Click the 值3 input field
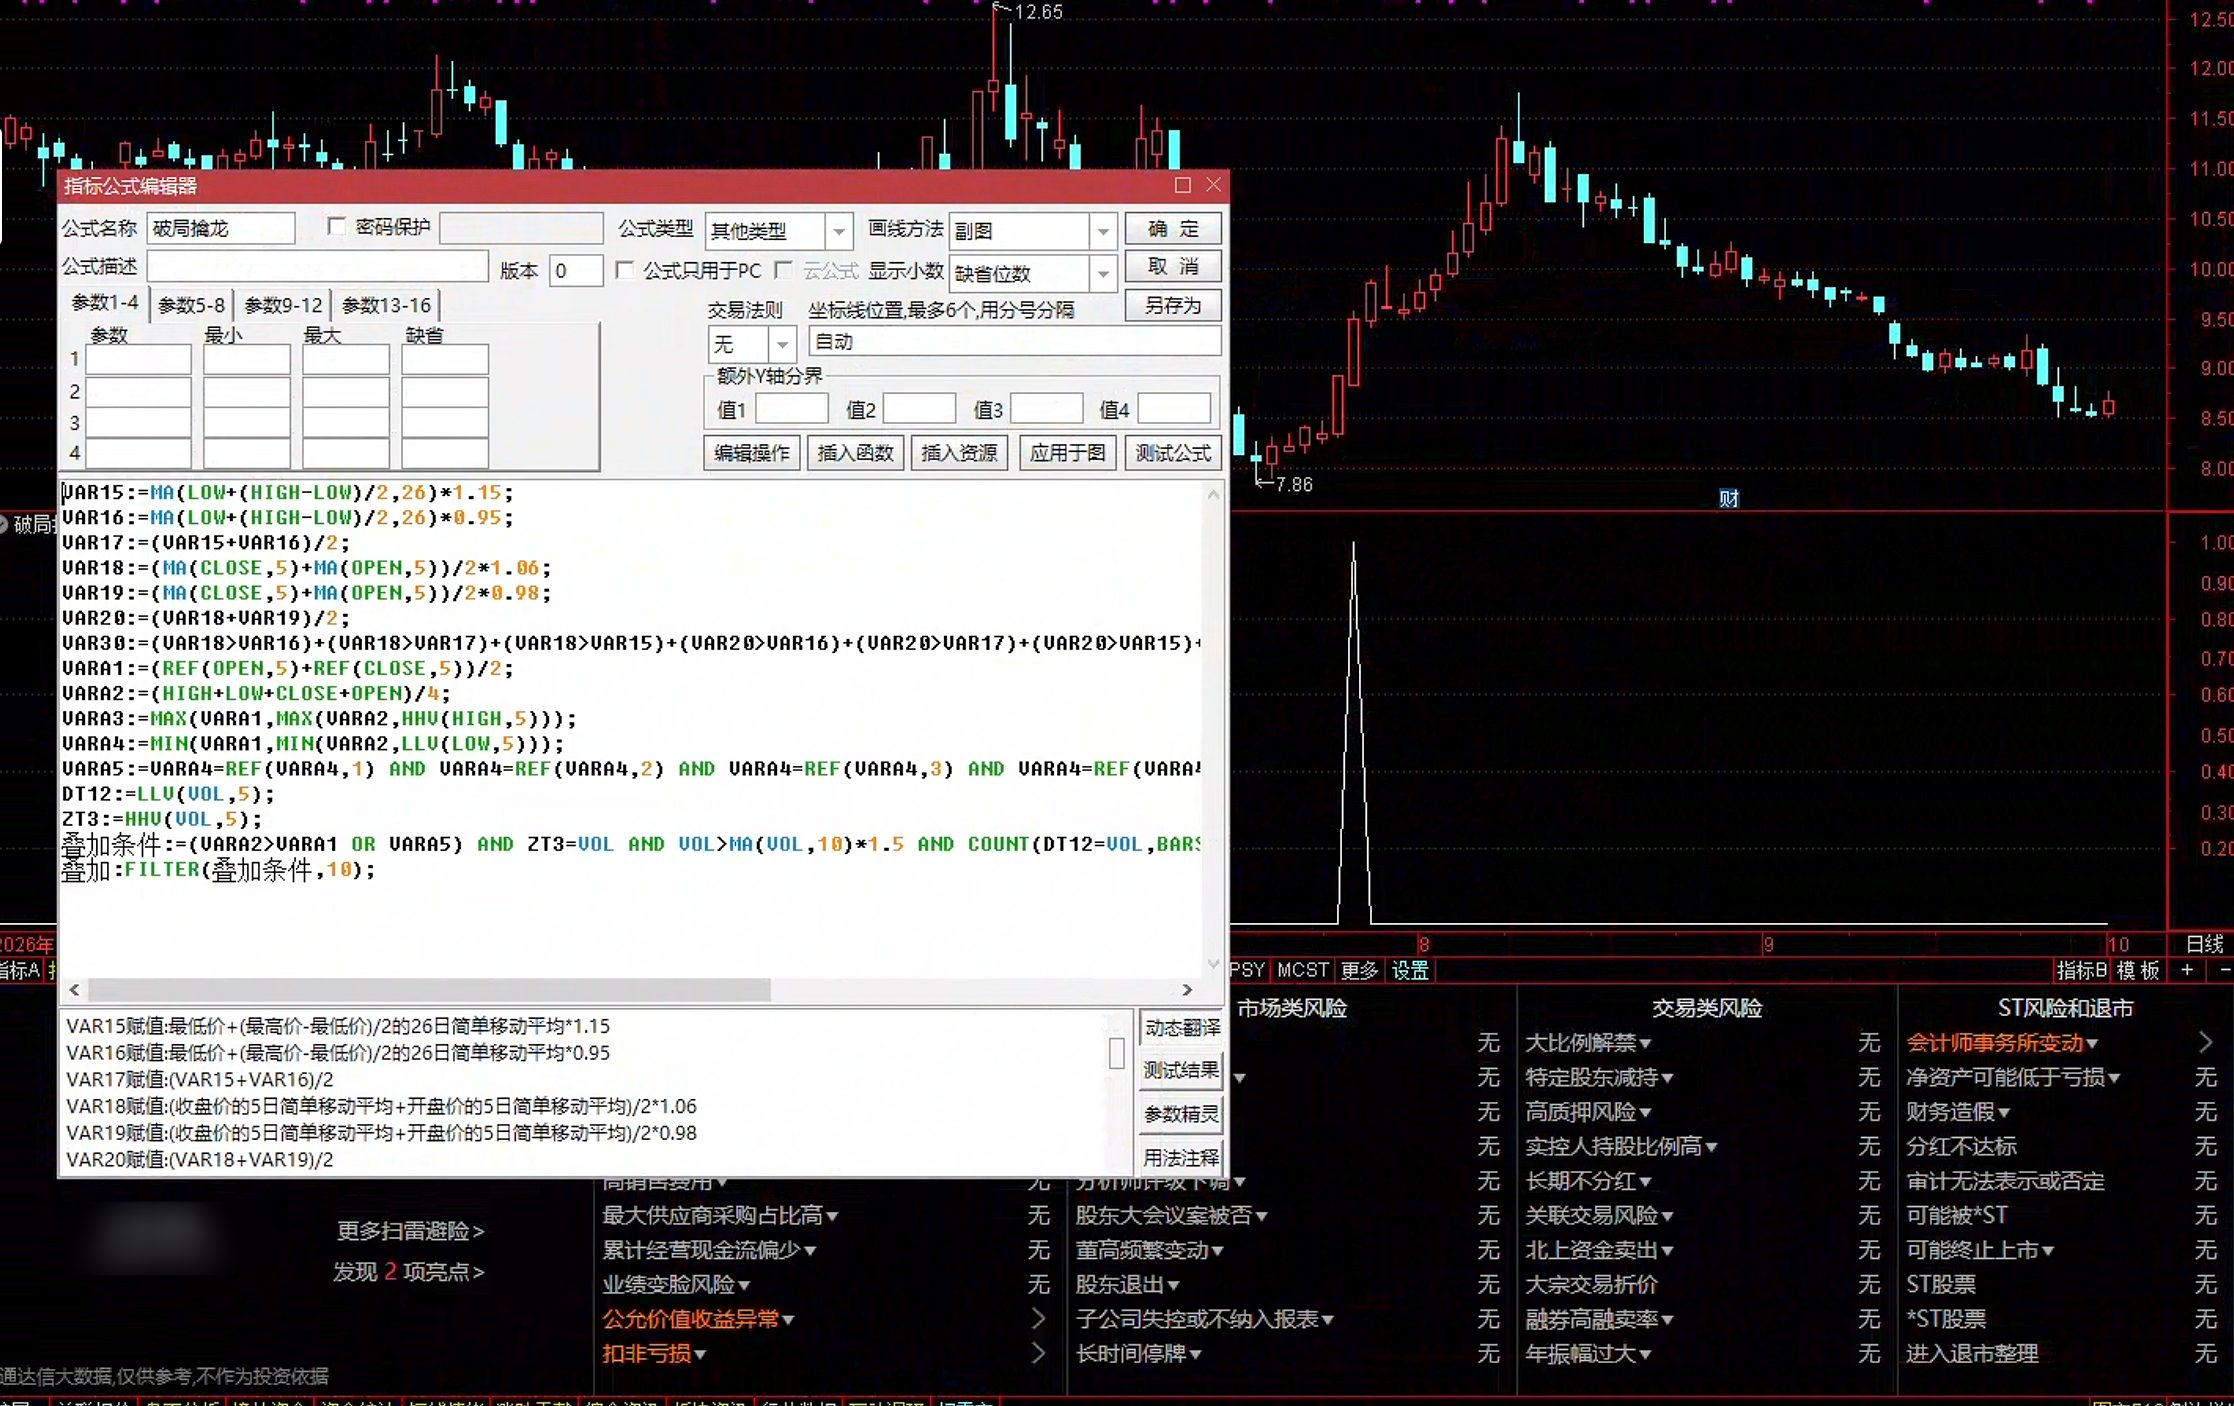Viewport: 2234px width, 1406px height. pyautogui.click(x=1046, y=409)
